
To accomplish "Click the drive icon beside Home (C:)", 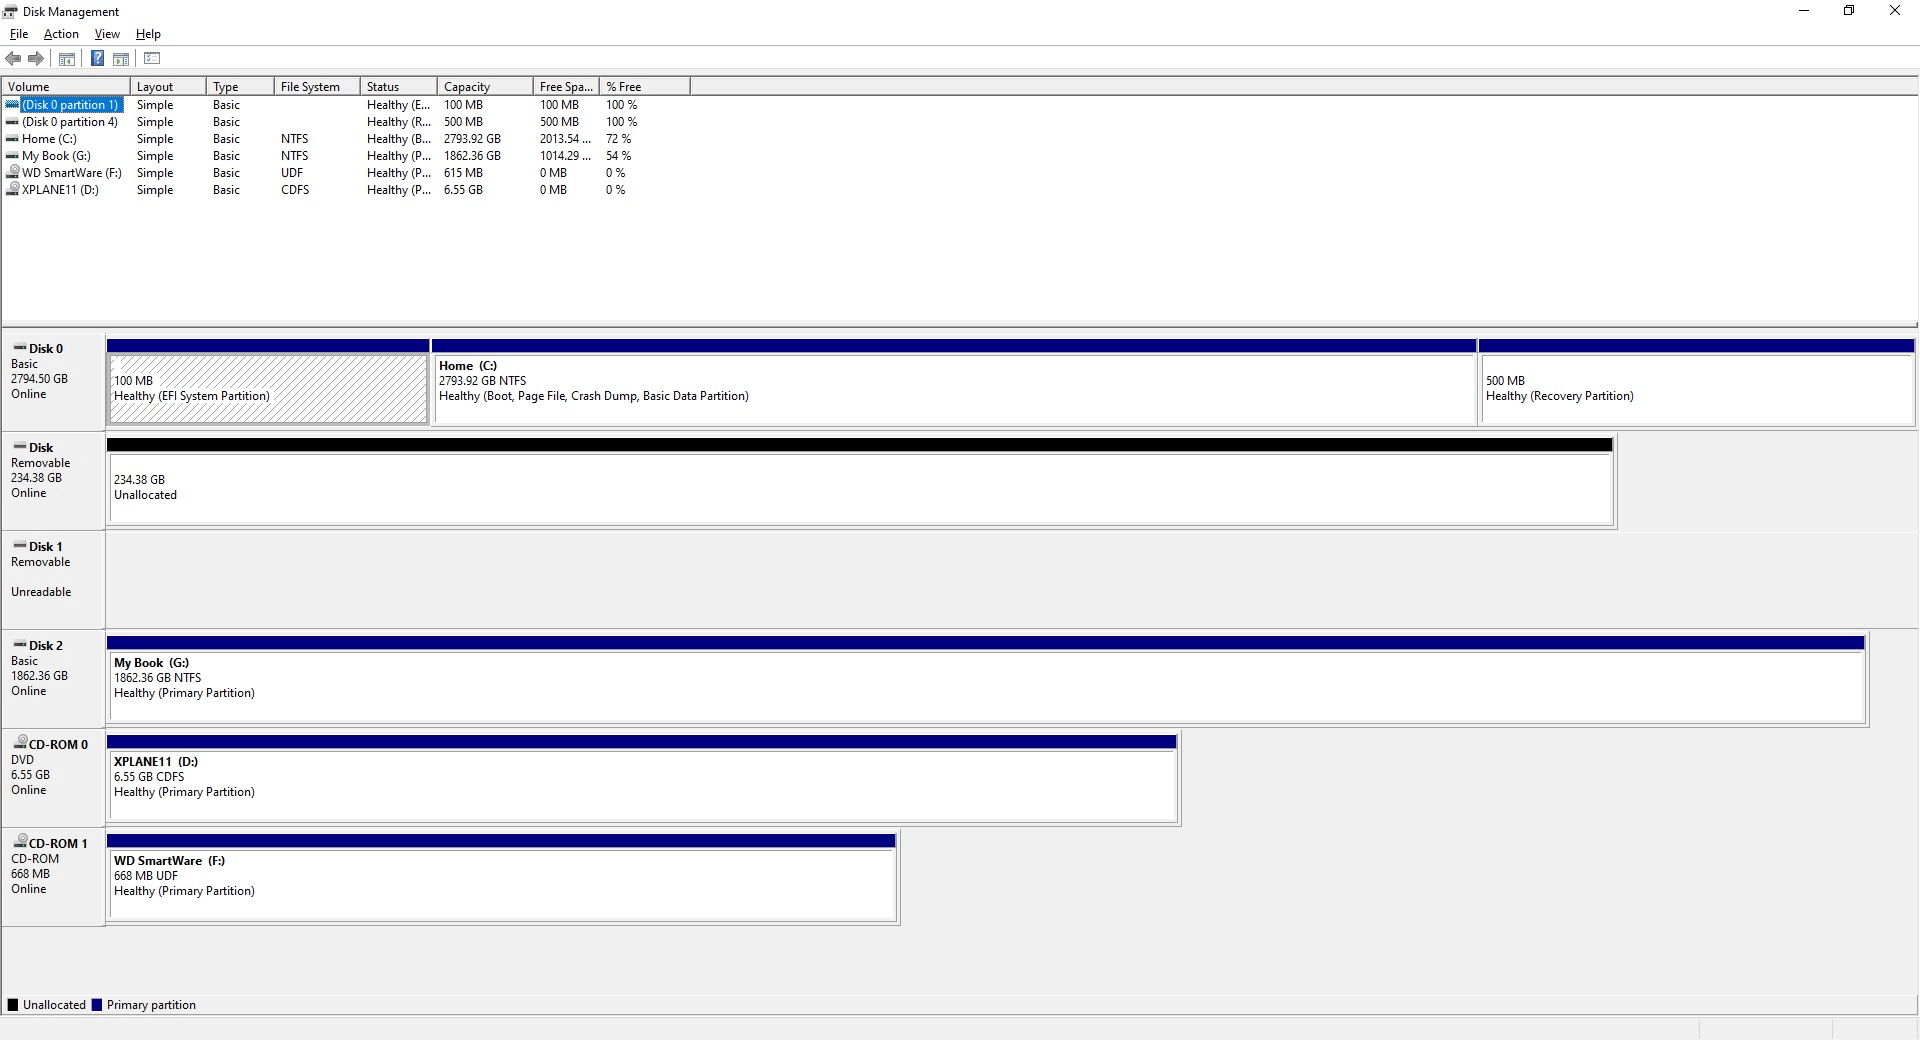I will [14, 139].
